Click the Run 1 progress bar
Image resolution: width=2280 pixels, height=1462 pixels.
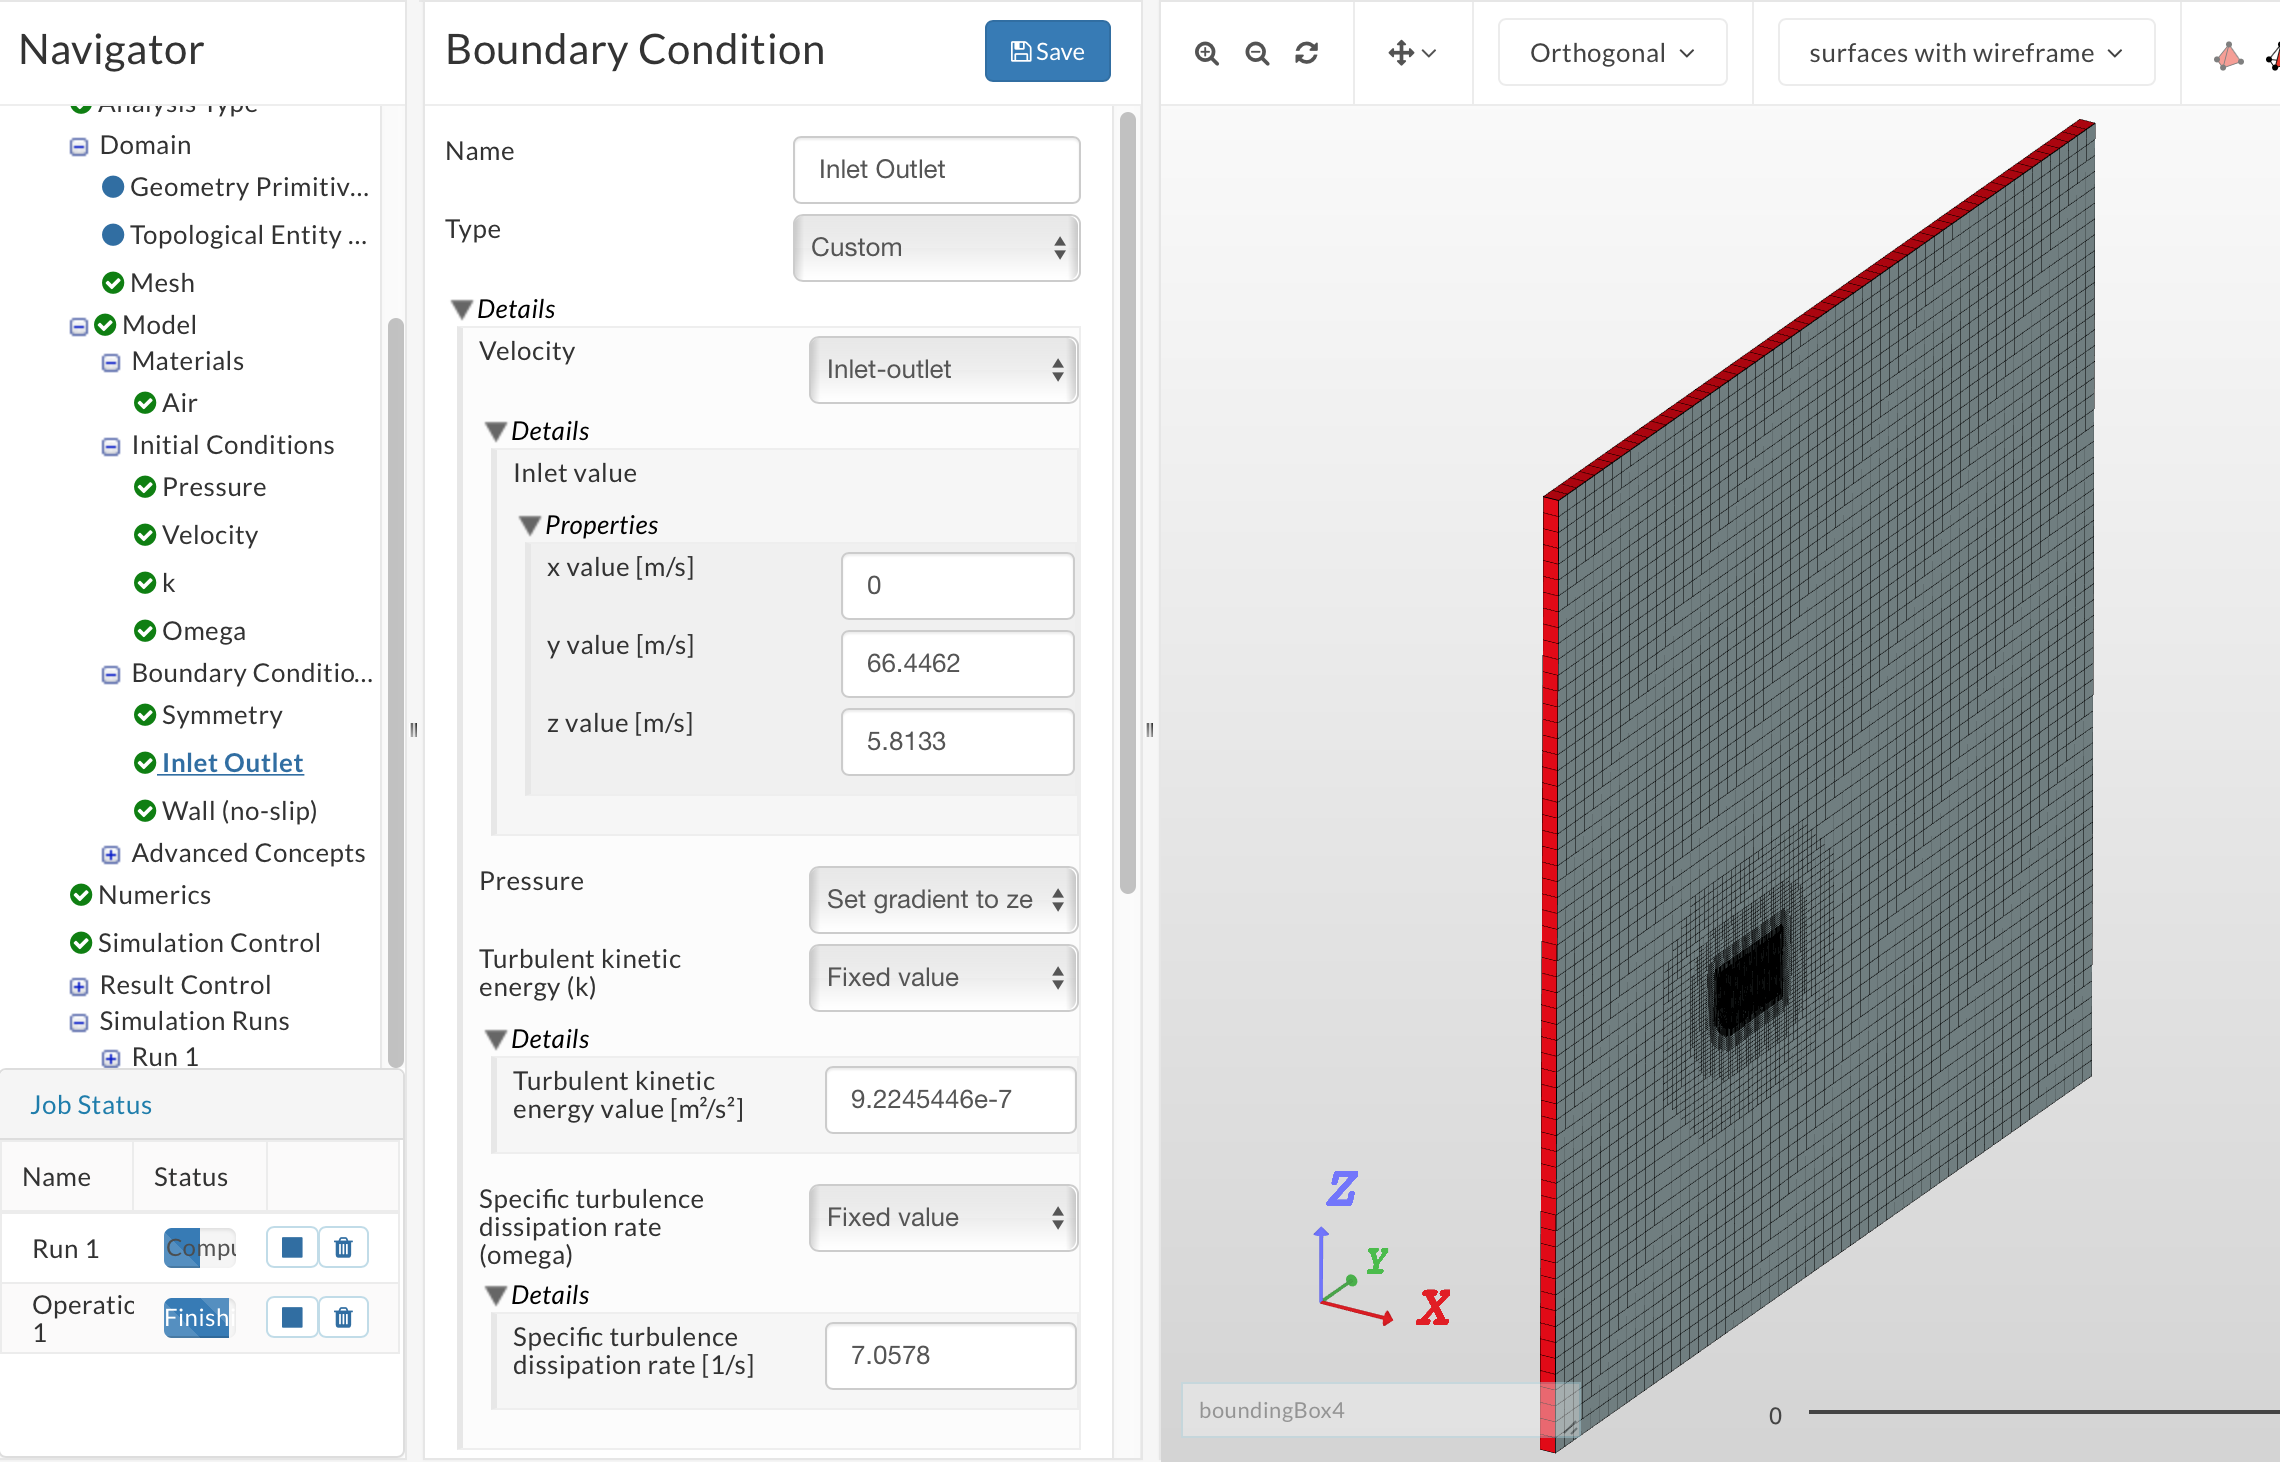200,1248
